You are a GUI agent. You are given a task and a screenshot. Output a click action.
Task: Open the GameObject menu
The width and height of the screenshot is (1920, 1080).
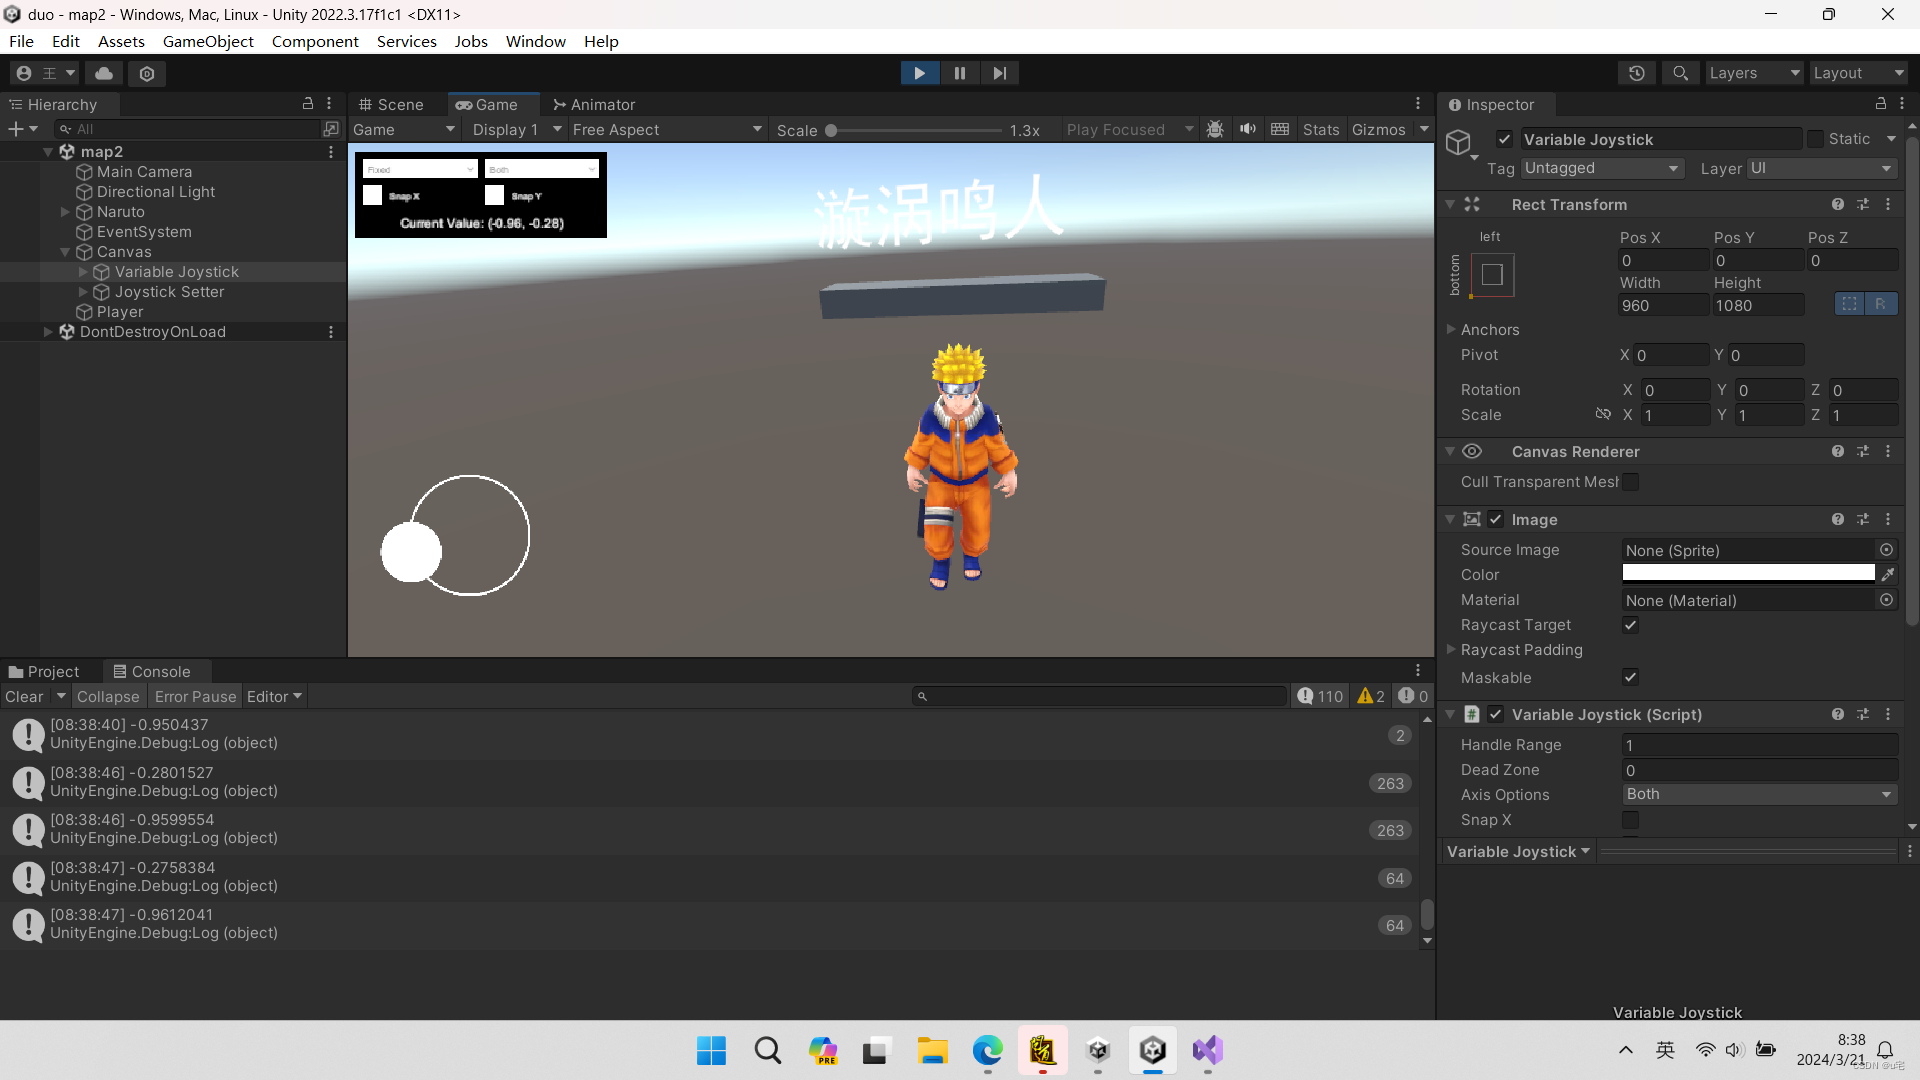click(207, 41)
